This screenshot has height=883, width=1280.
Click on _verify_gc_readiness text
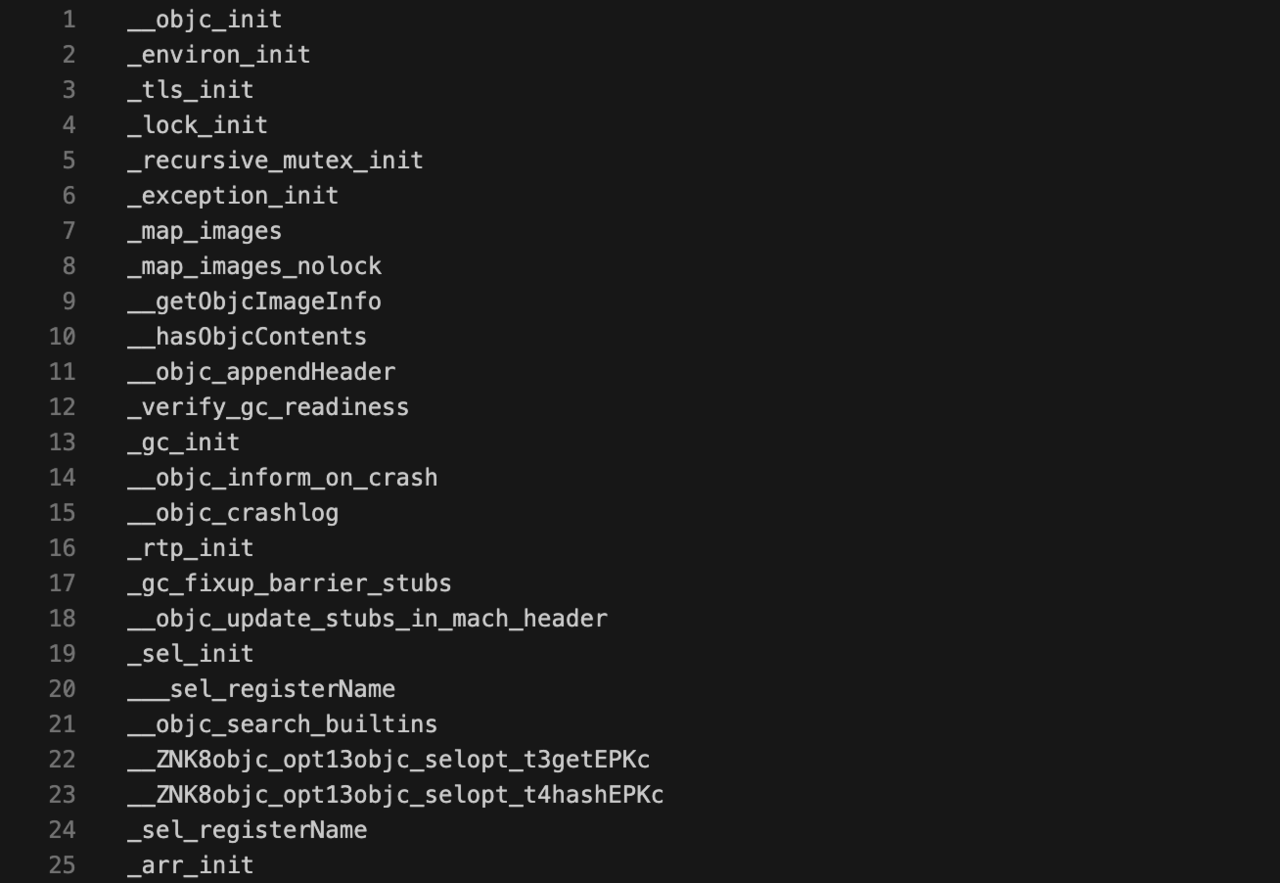tap(268, 407)
